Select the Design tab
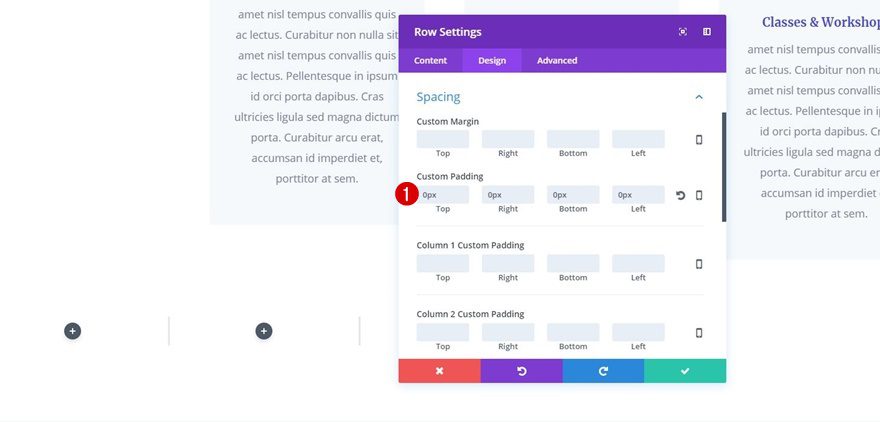The height and width of the screenshot is (422, 880). [x=492, y=61]
